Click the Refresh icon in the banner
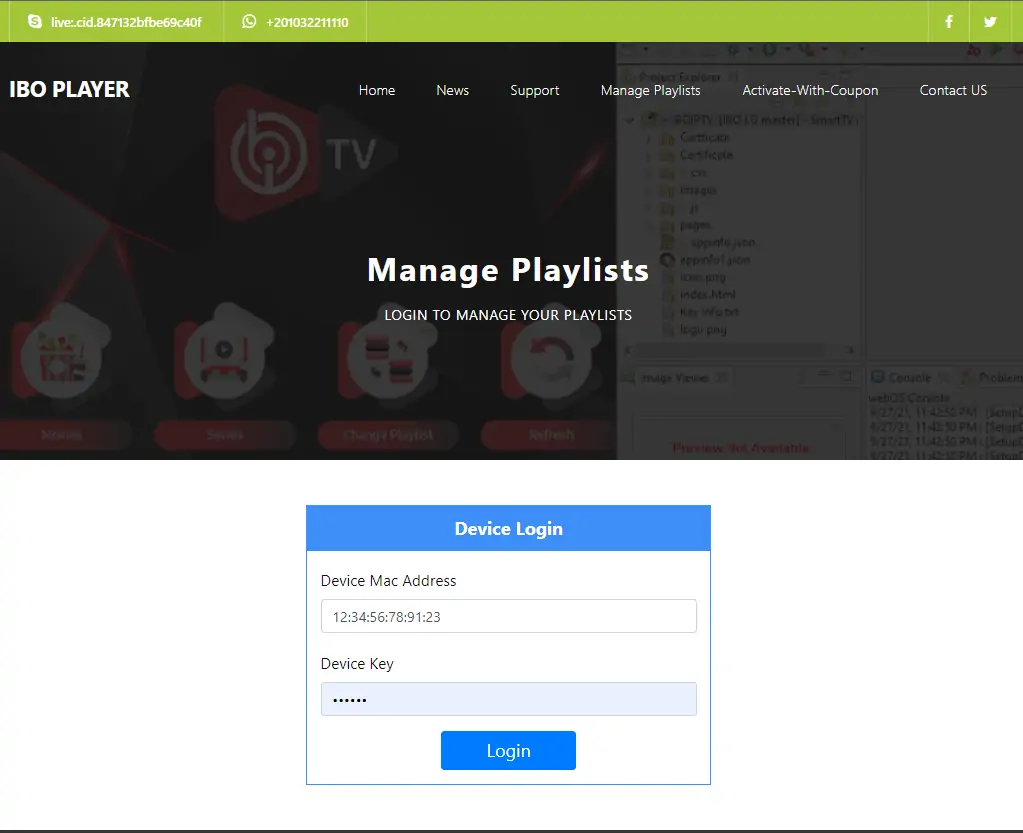Screen dimensions: 1023x833 (550, 362)
